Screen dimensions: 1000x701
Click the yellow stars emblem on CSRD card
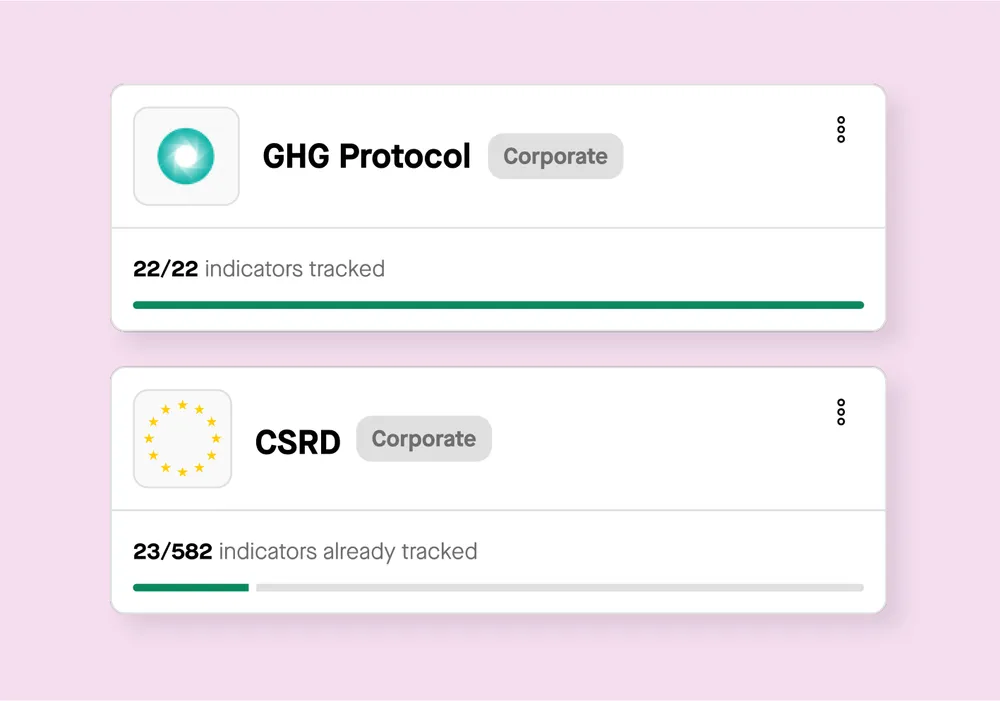point(183,439)
